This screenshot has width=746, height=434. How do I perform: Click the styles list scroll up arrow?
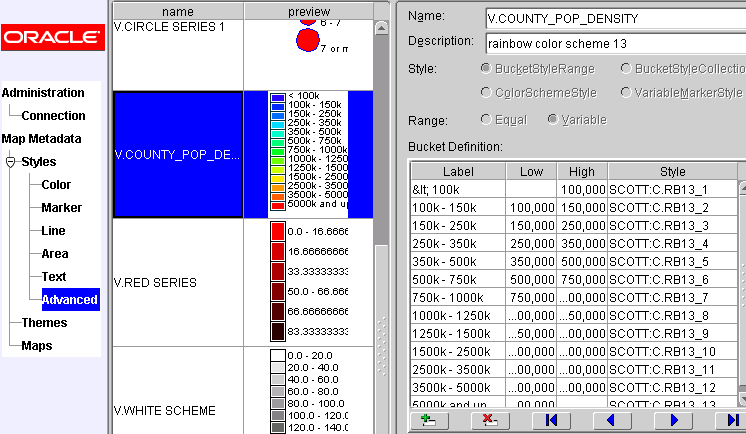381,28
